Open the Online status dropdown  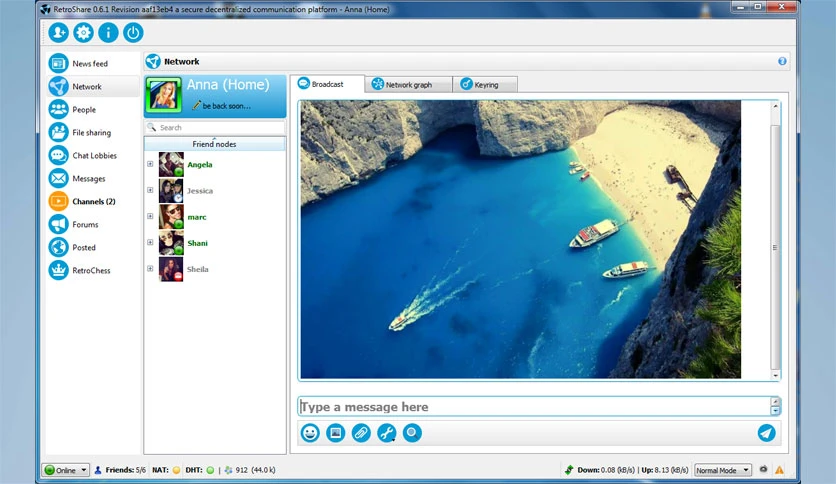tap(66, 470)
